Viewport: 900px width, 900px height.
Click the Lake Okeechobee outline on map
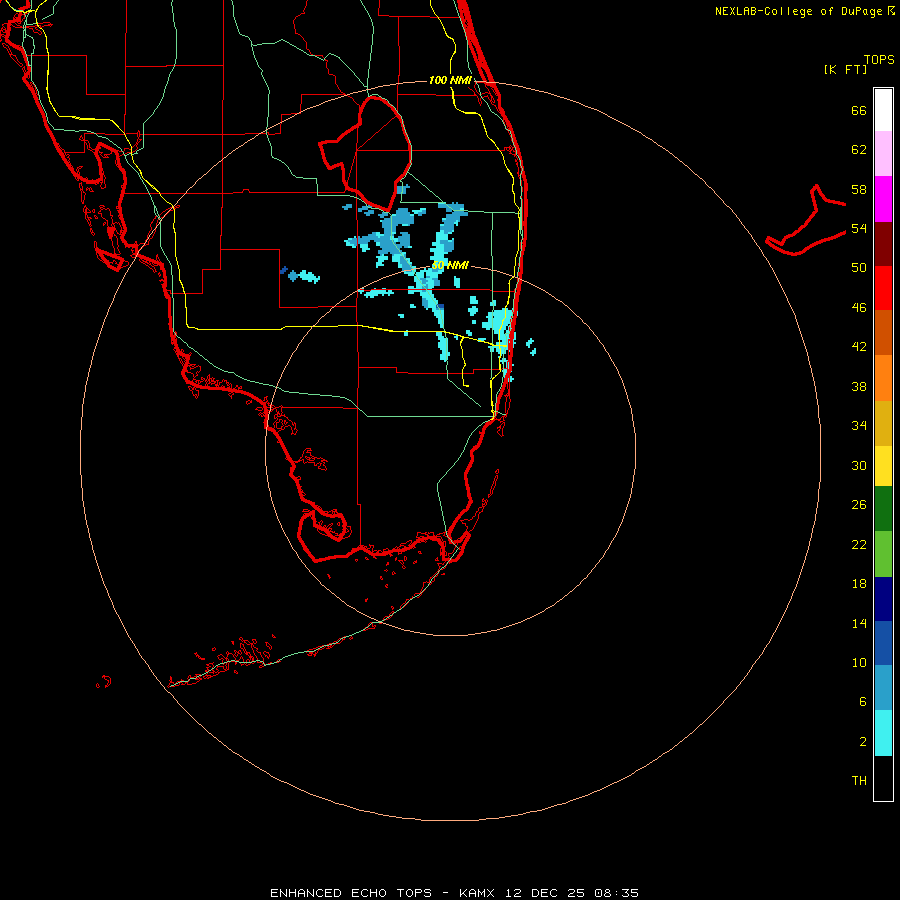366,153
